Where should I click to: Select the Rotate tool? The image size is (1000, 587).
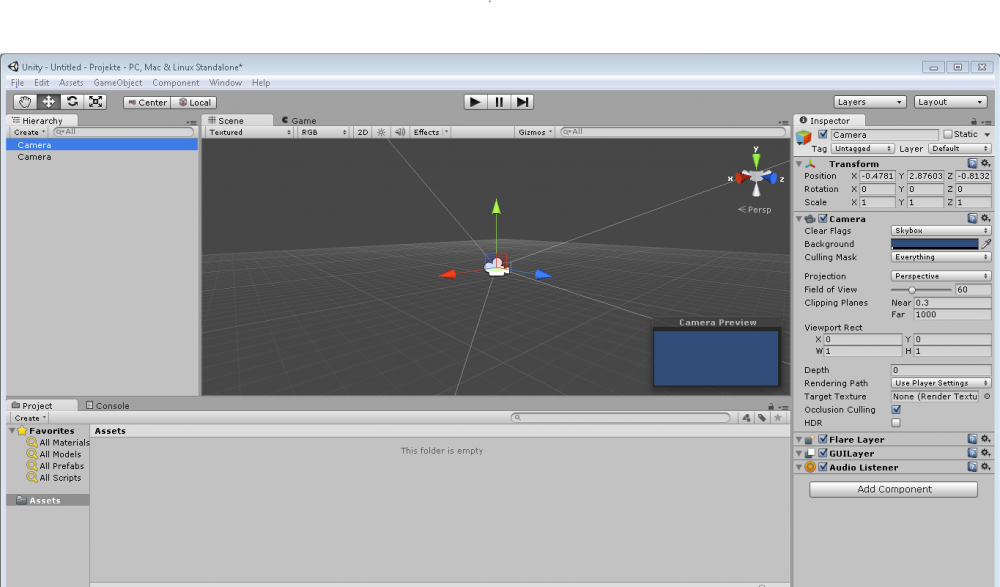(x=72, y=102)
